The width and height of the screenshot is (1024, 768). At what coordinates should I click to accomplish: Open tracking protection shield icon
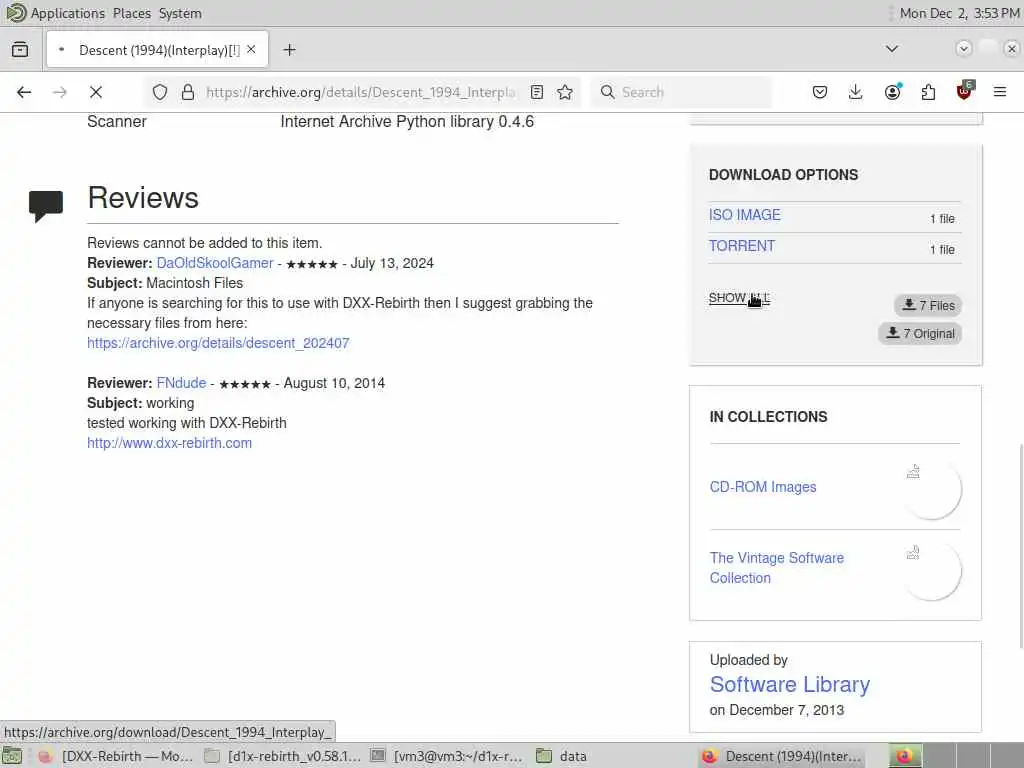[160, 92]
